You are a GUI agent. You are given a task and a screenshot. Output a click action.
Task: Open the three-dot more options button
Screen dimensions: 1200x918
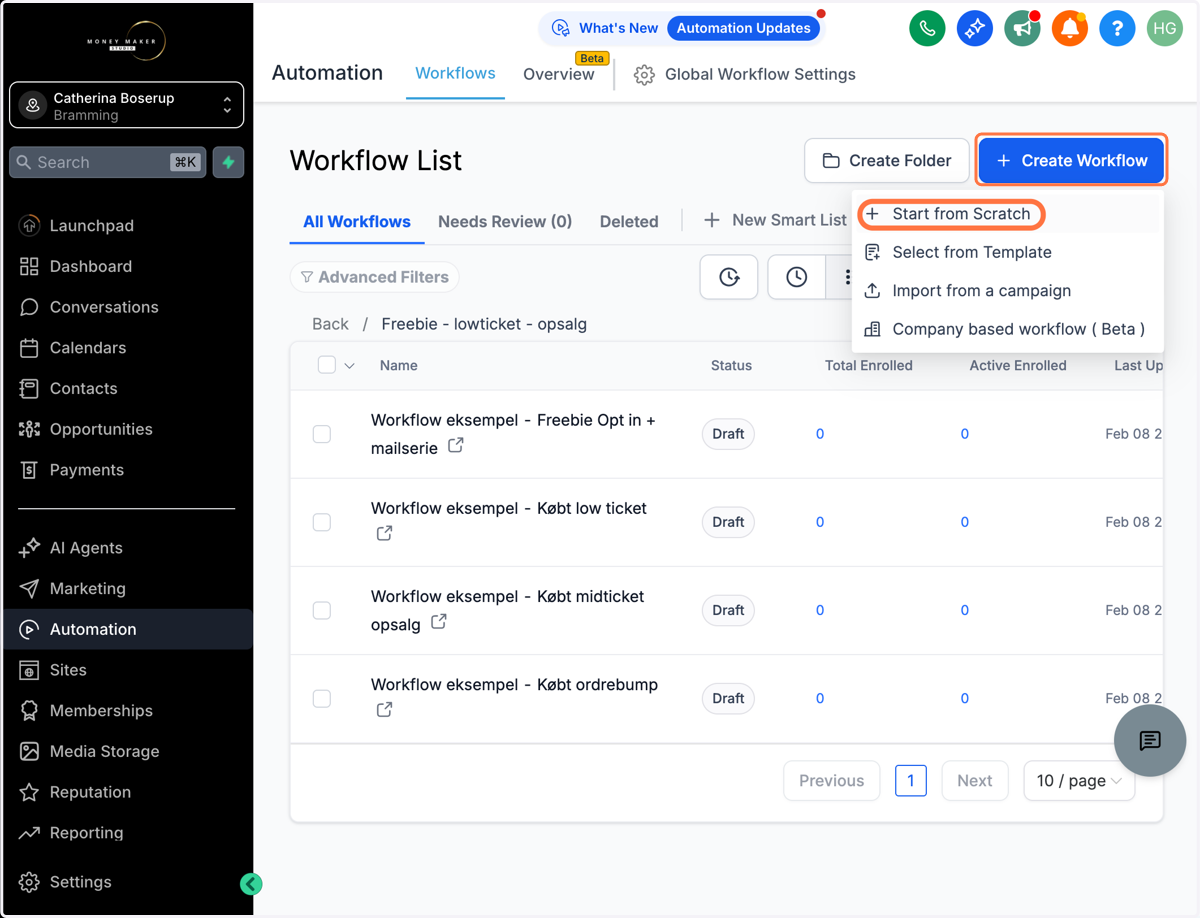[847, 277]
